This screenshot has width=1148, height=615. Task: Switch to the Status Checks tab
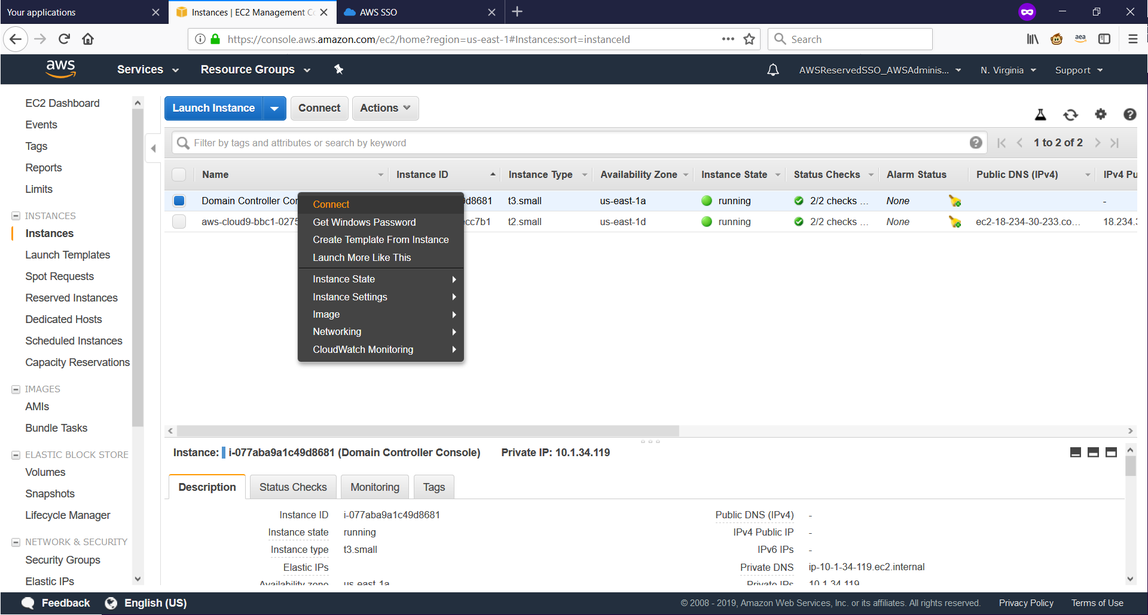(x=293, y=487)
